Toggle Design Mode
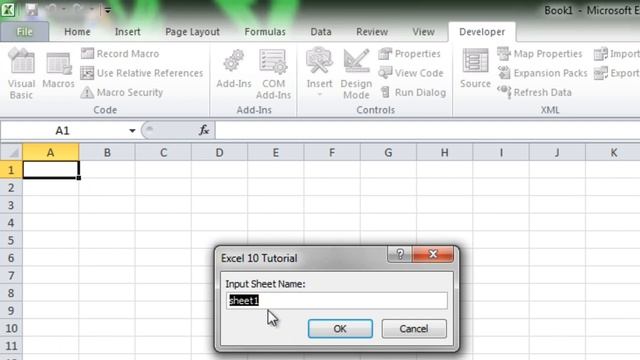640x360 pixels. [356, 73]
